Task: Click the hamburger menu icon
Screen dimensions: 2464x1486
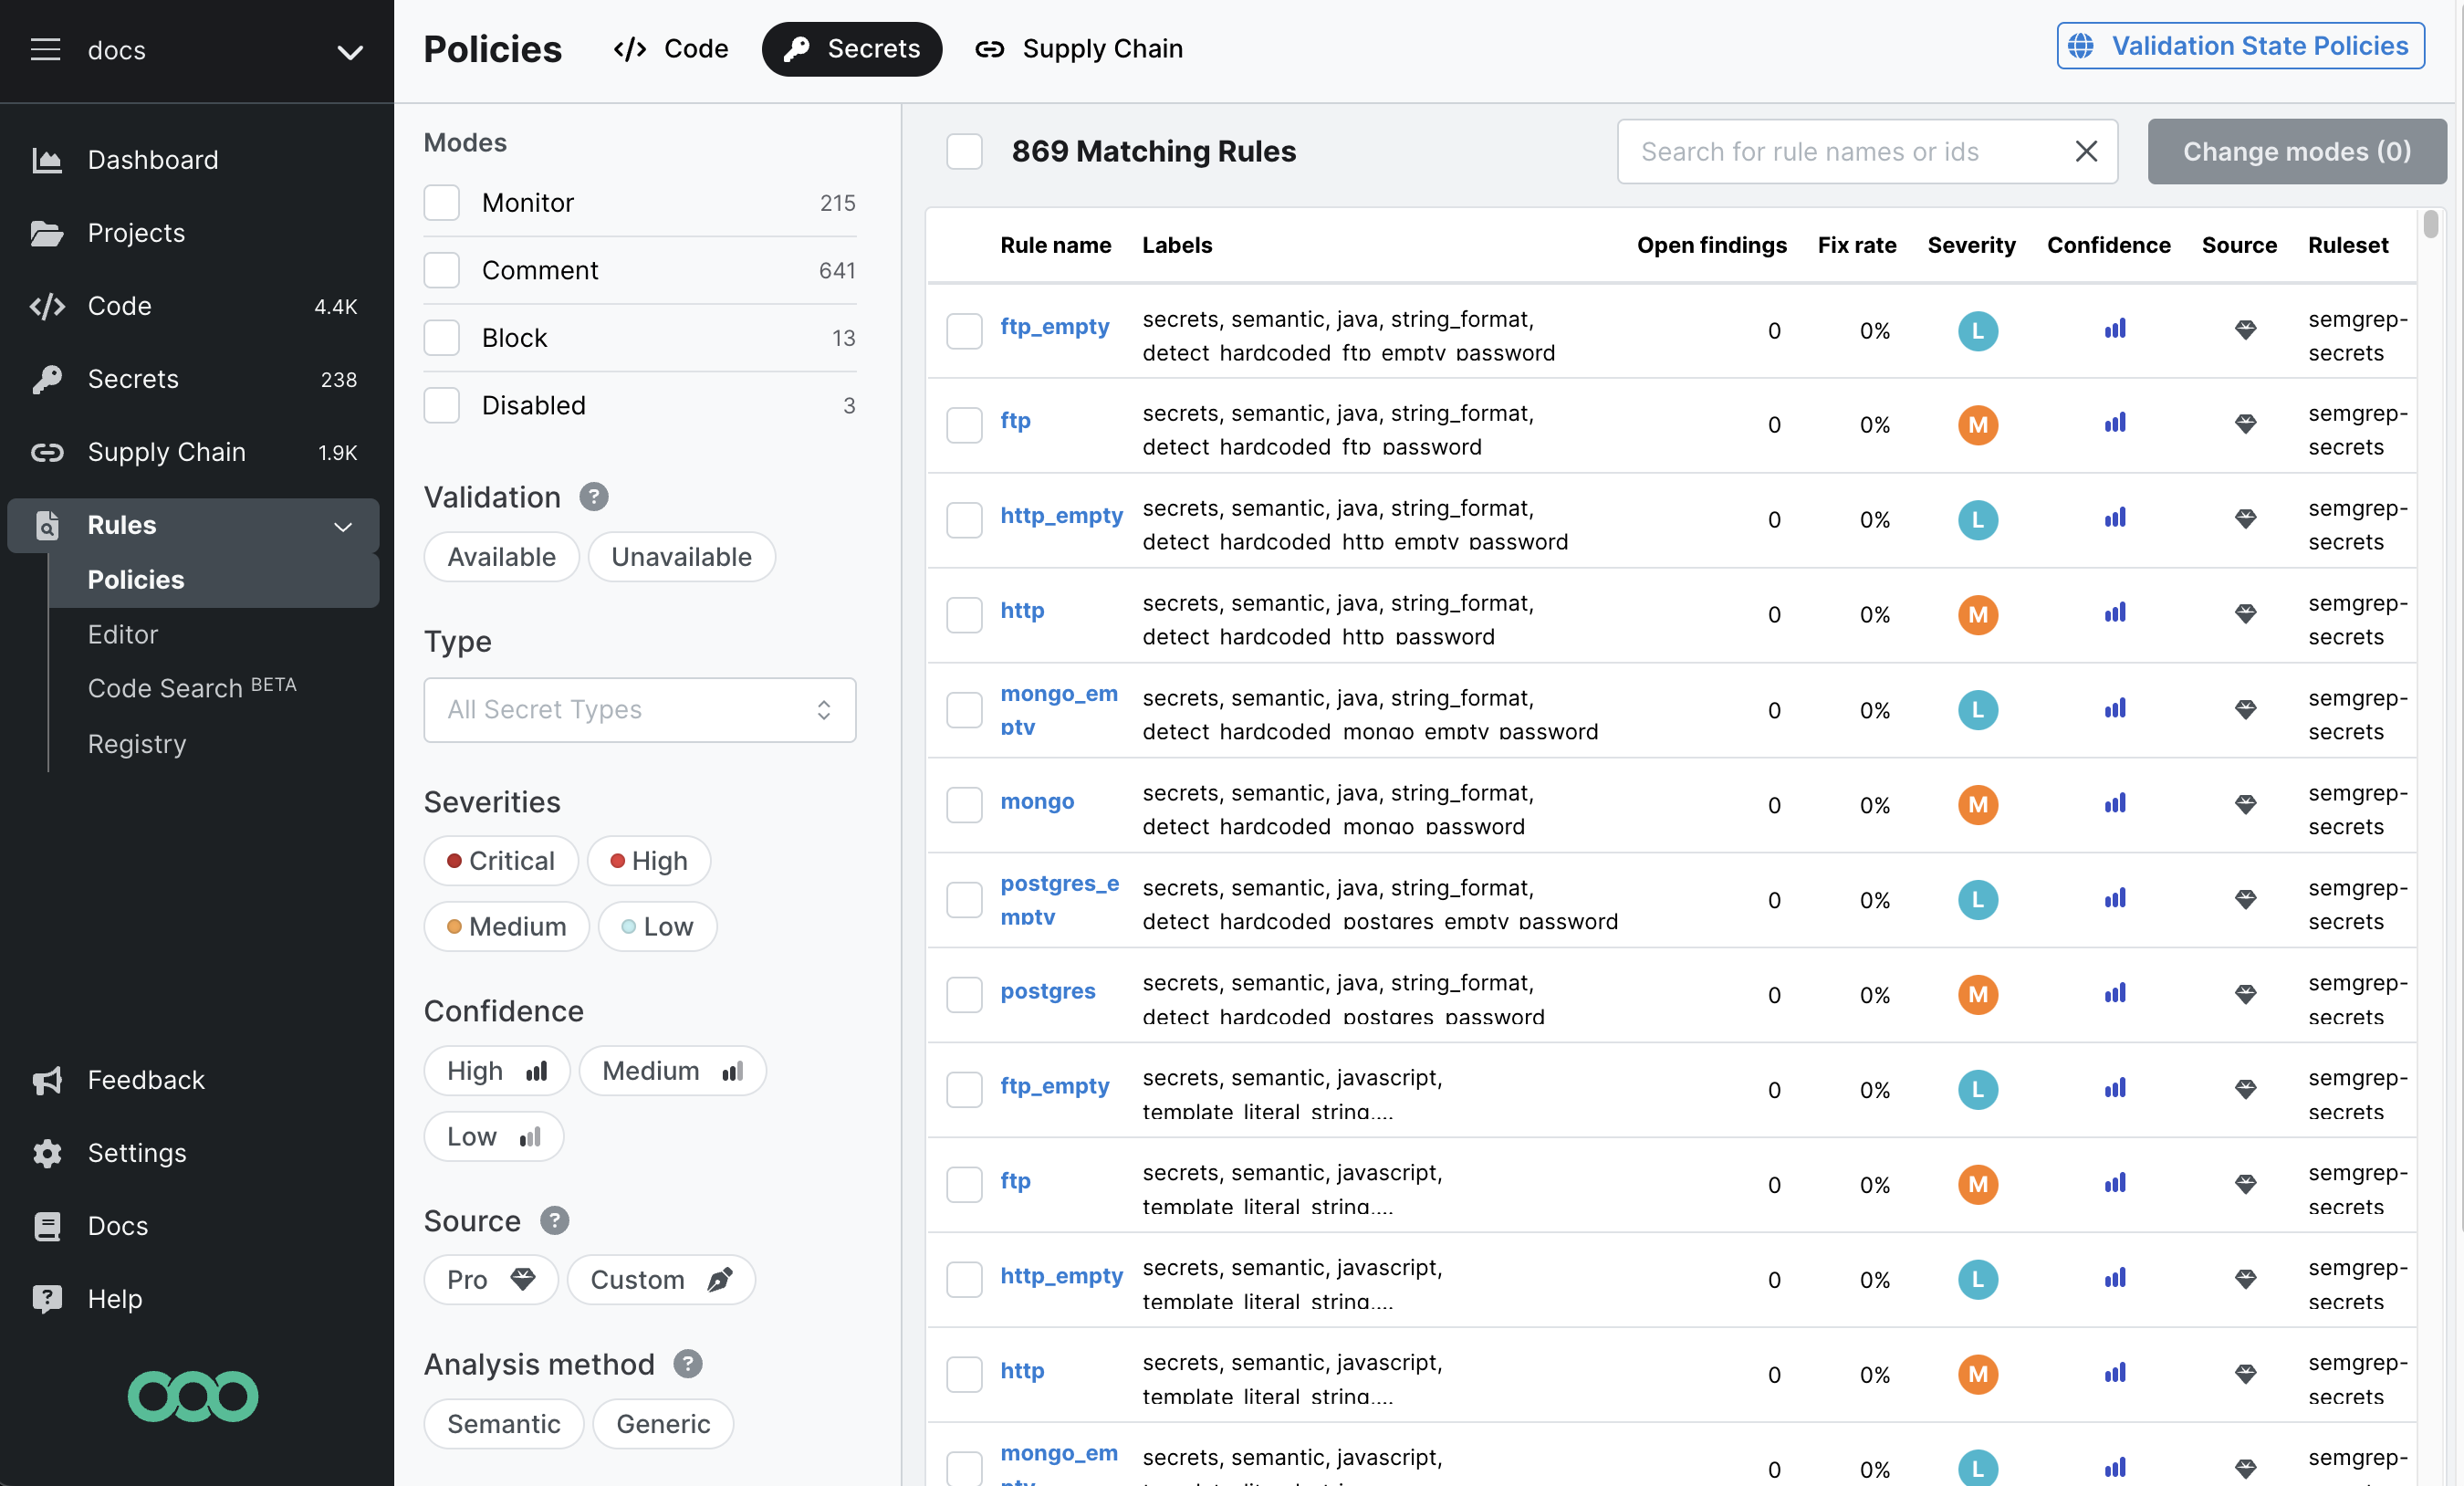Action: click(x=45, y=49)
